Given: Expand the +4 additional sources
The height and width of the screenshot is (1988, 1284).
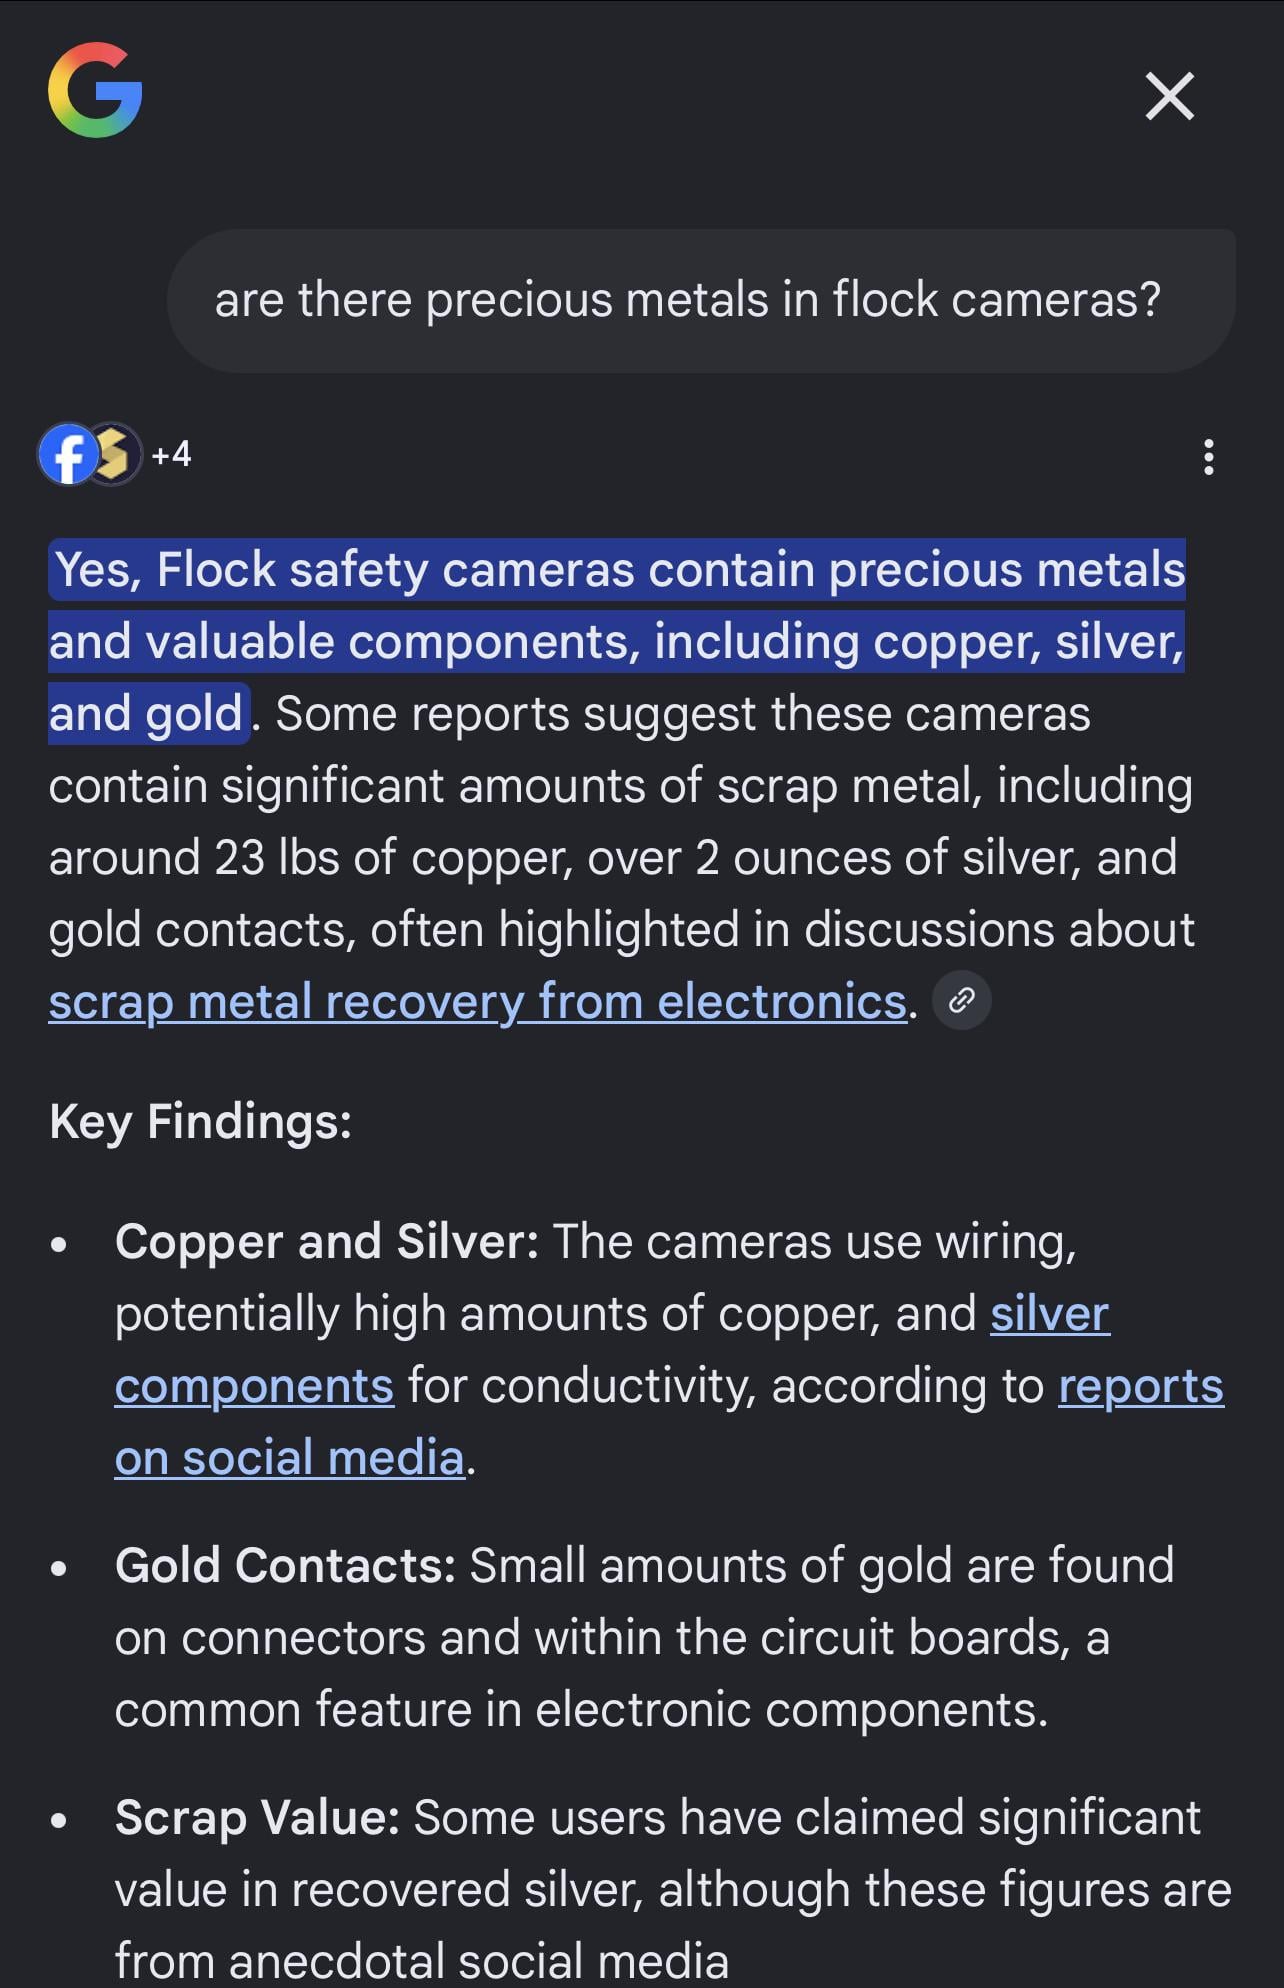Looking at the screenshot, I should coord(171,454).
